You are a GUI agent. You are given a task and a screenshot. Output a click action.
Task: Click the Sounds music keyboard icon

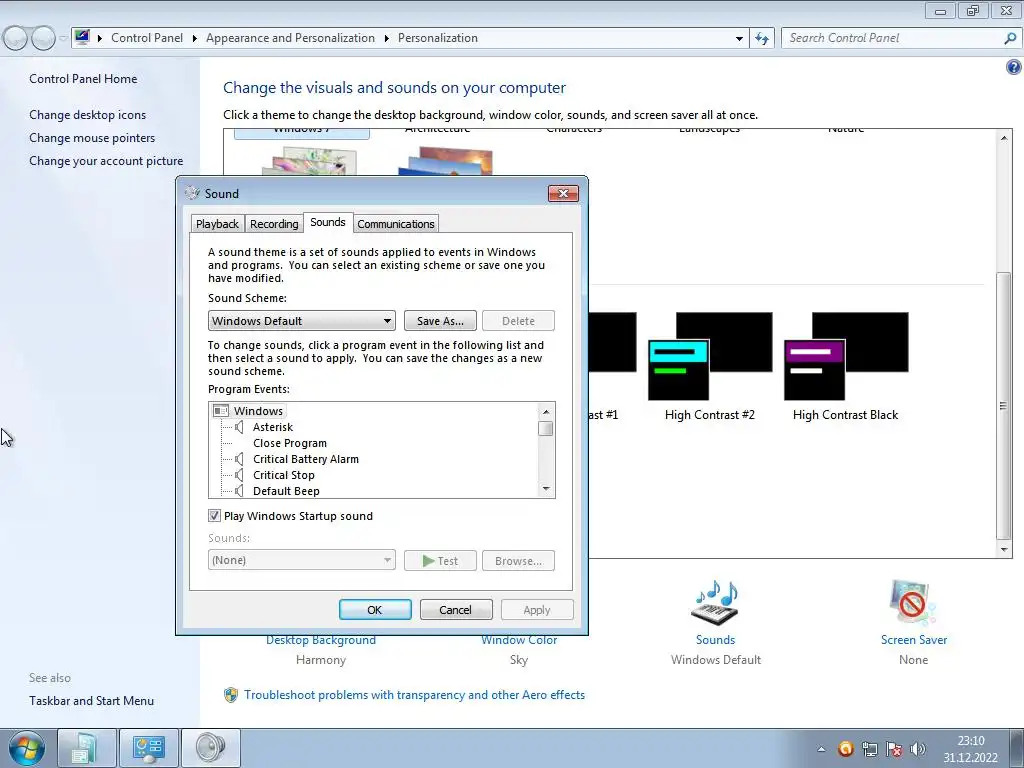pyautogui.click(x=715, y=603)
